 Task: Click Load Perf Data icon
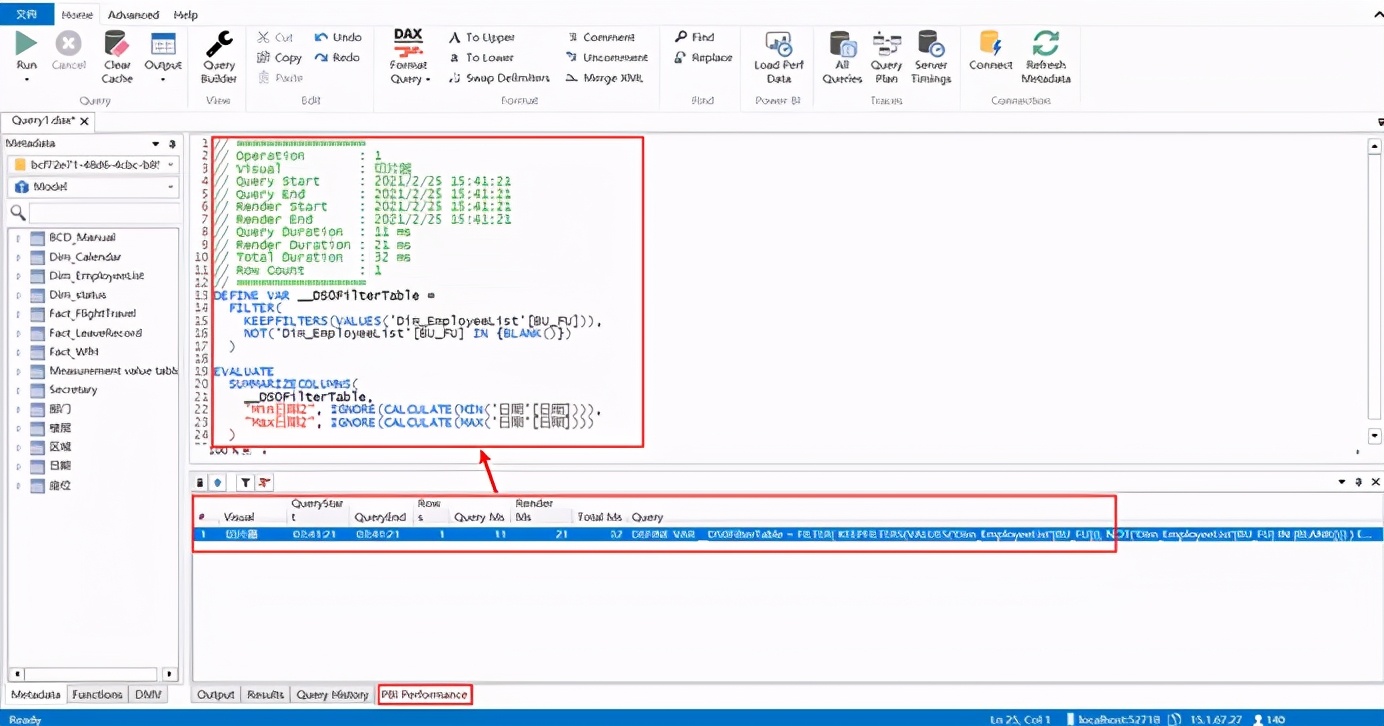[779, 57]
